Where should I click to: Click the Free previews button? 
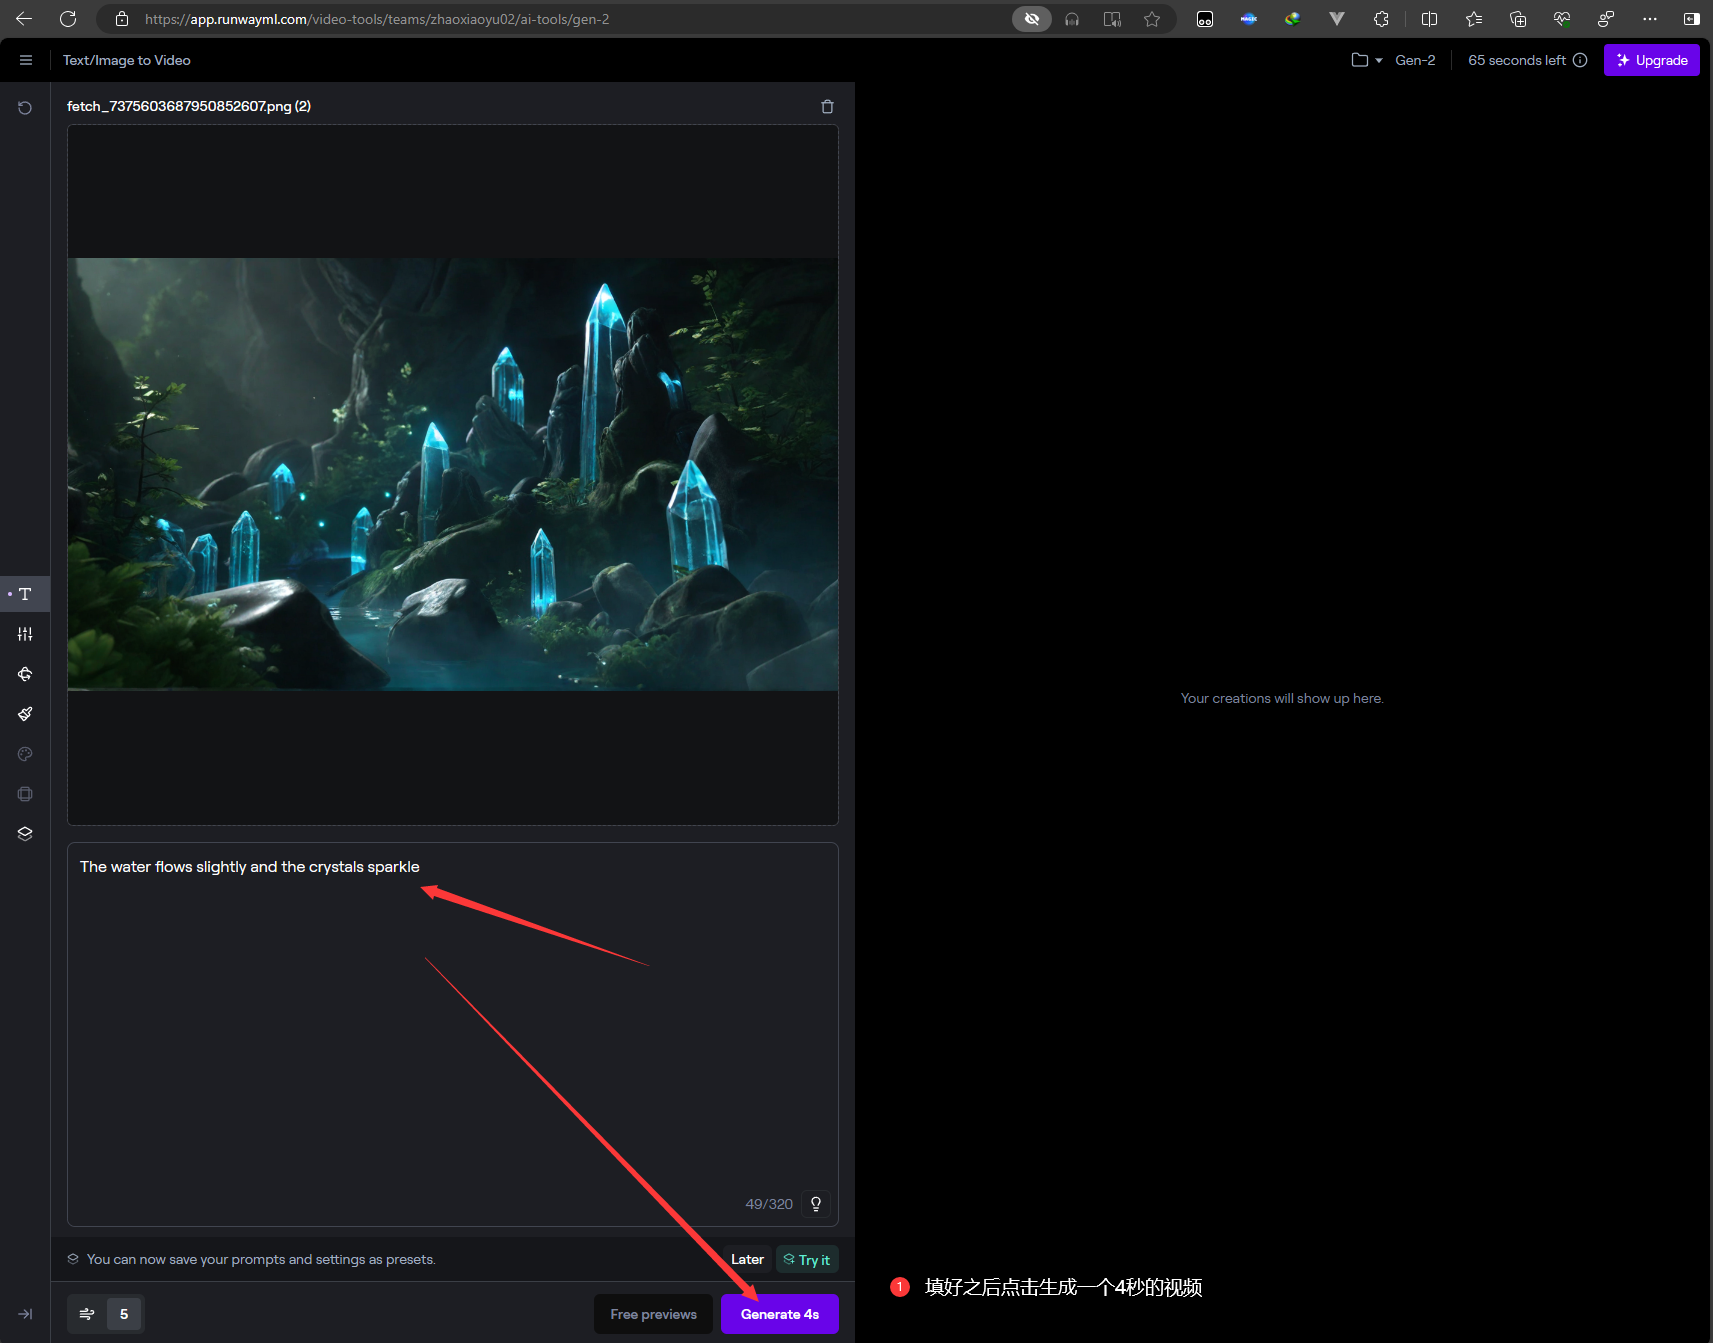coord(653,1314)
